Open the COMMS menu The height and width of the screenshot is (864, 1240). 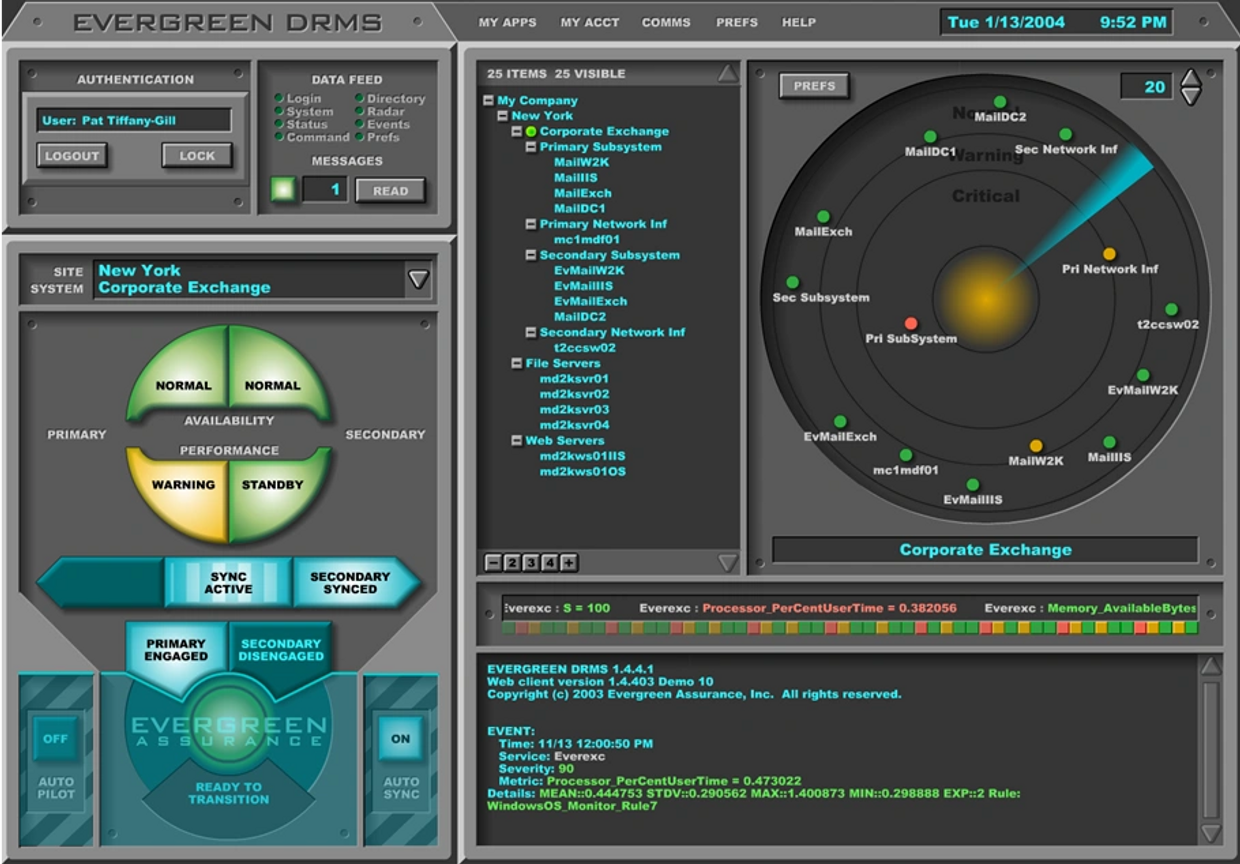coord(665,22)
